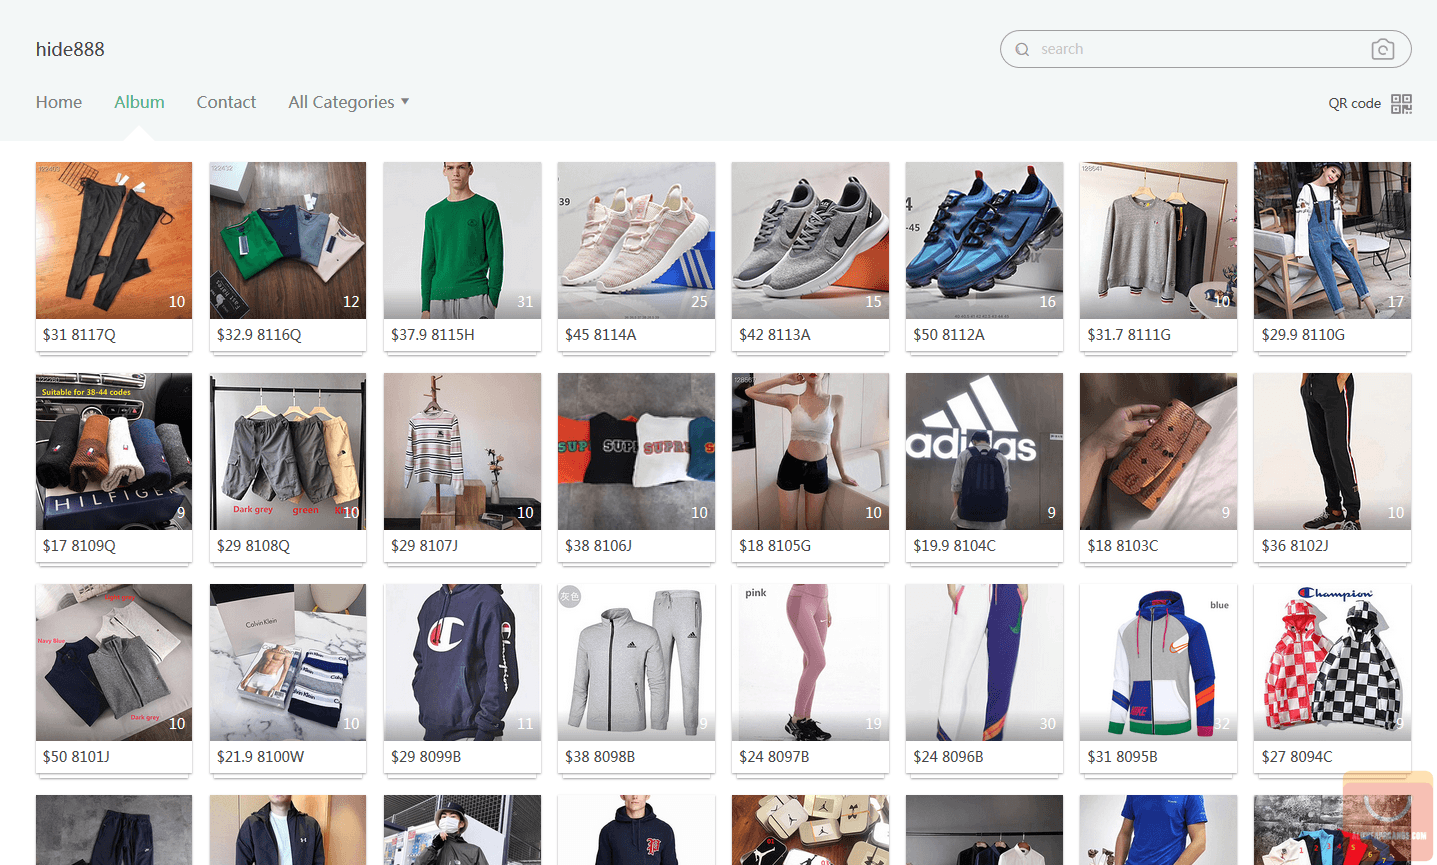Open brown MCM wallet thumbnail 8103C

click(1158, 451)
